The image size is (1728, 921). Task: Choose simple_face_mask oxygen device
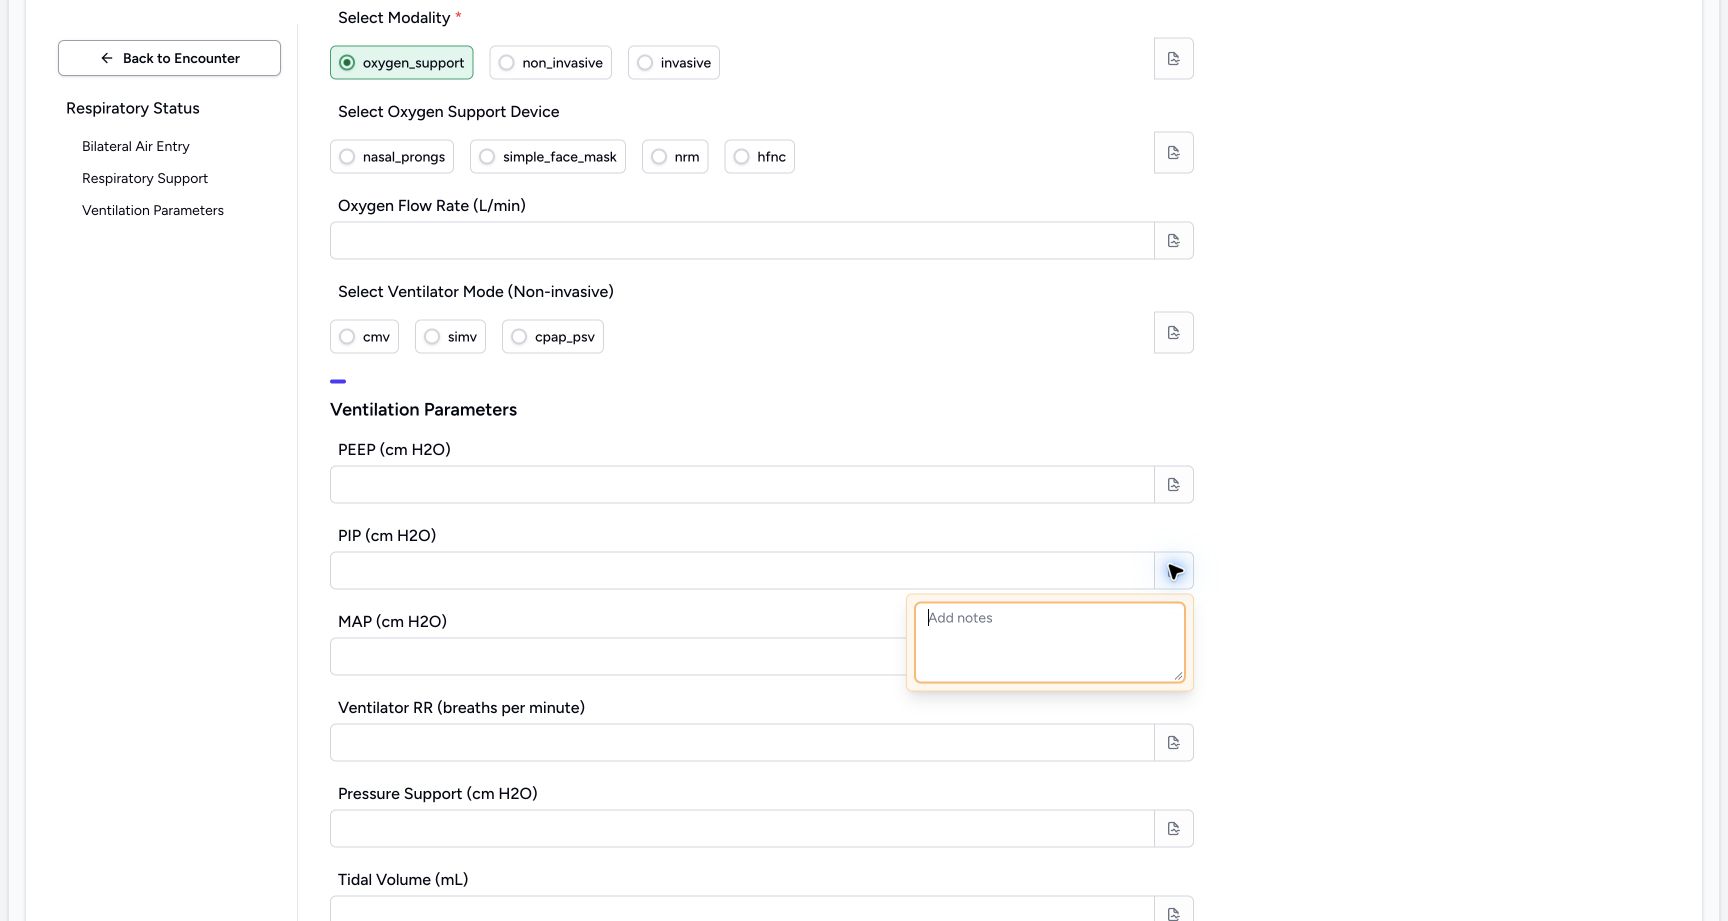click(x=548, y=157)
